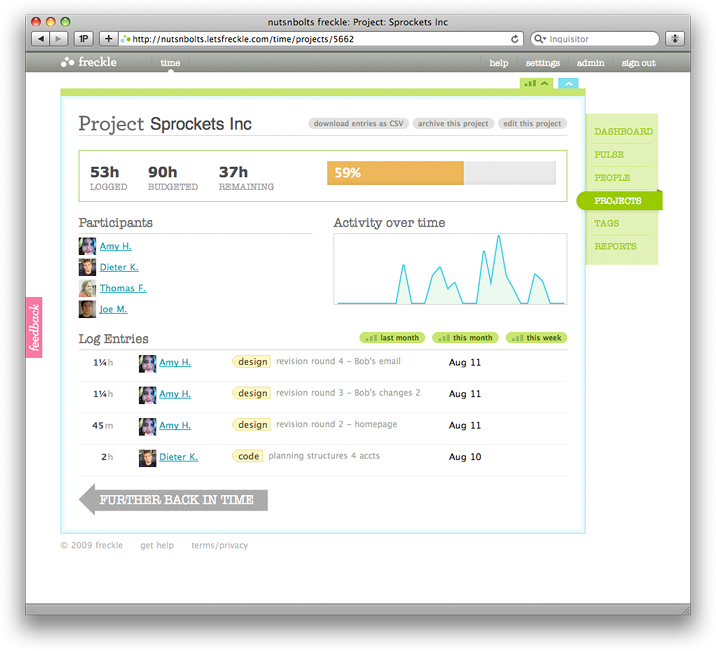Go to People in the sidebar
Viewport: 716px width, 651px height.
[612, 178]
